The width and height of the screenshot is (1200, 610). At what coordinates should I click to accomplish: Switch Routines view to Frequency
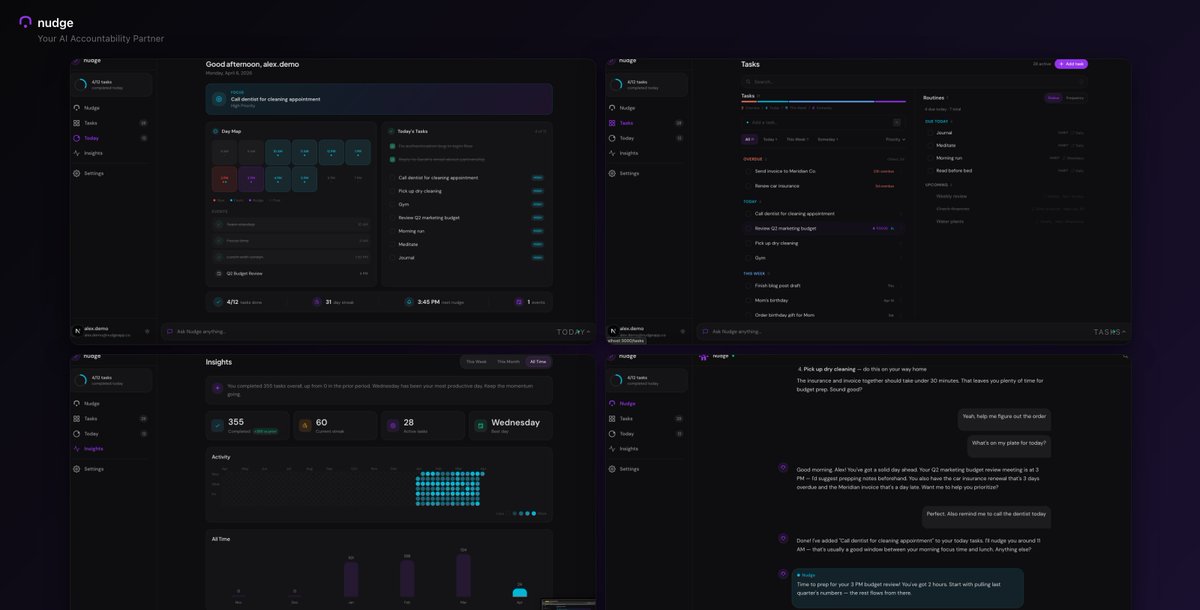point(1075,98)
